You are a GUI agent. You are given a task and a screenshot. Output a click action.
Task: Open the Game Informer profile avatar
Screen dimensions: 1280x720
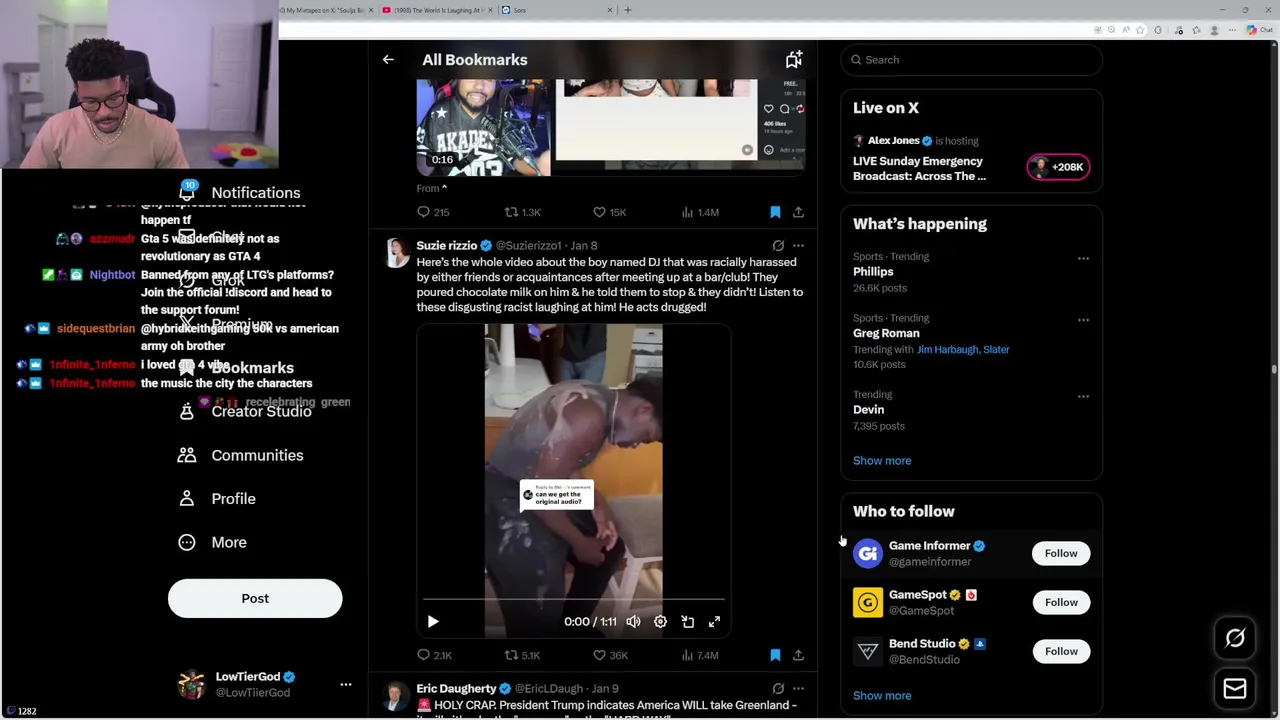click(x=868, y=553)
